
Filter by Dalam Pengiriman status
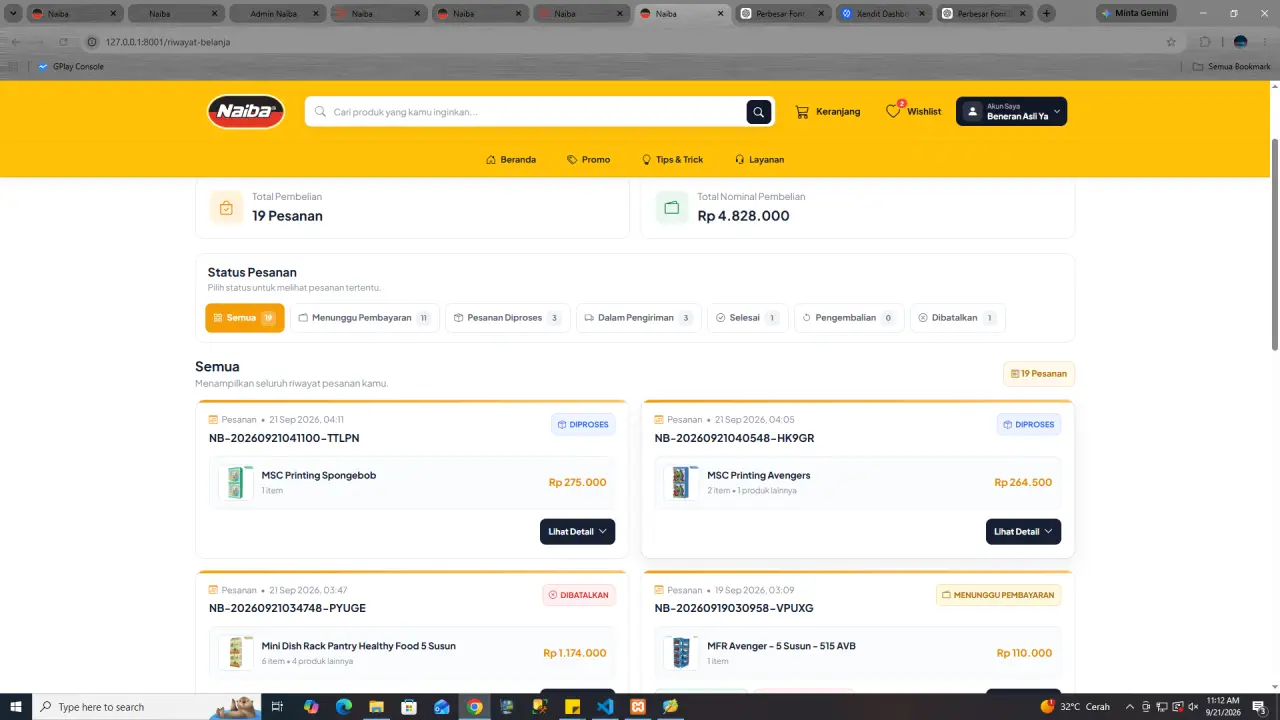tap(638, 318)
